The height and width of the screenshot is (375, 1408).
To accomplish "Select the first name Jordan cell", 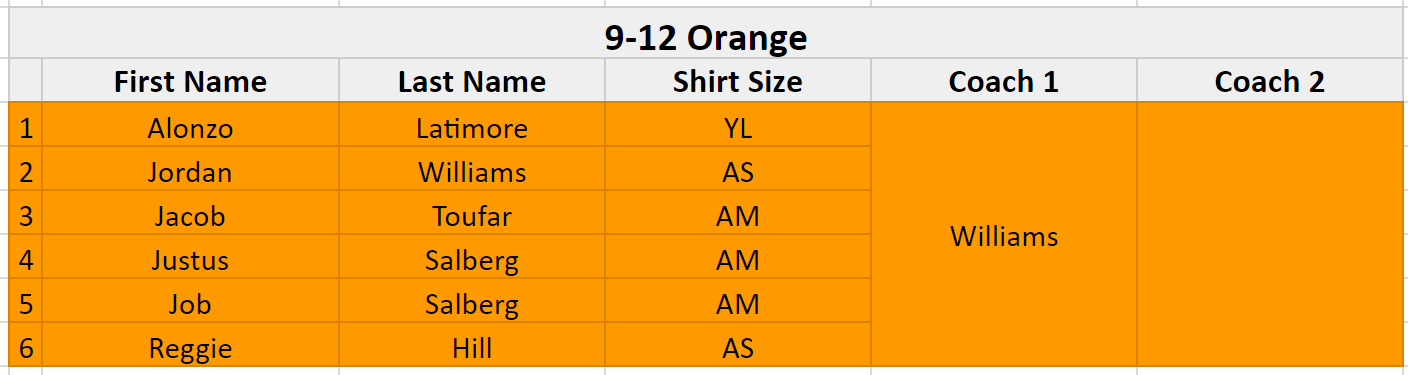I will tap(190, 172).
